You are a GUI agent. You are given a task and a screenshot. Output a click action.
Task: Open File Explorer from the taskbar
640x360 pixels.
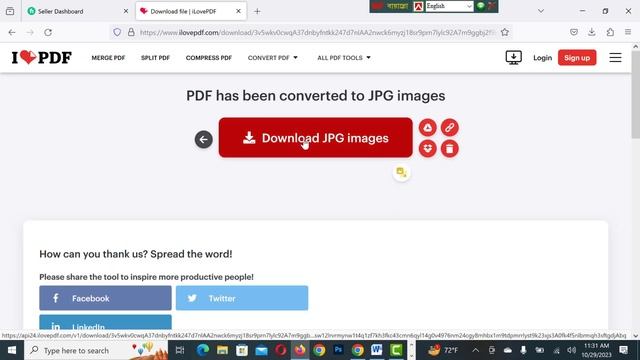click(x=222, y=350)
